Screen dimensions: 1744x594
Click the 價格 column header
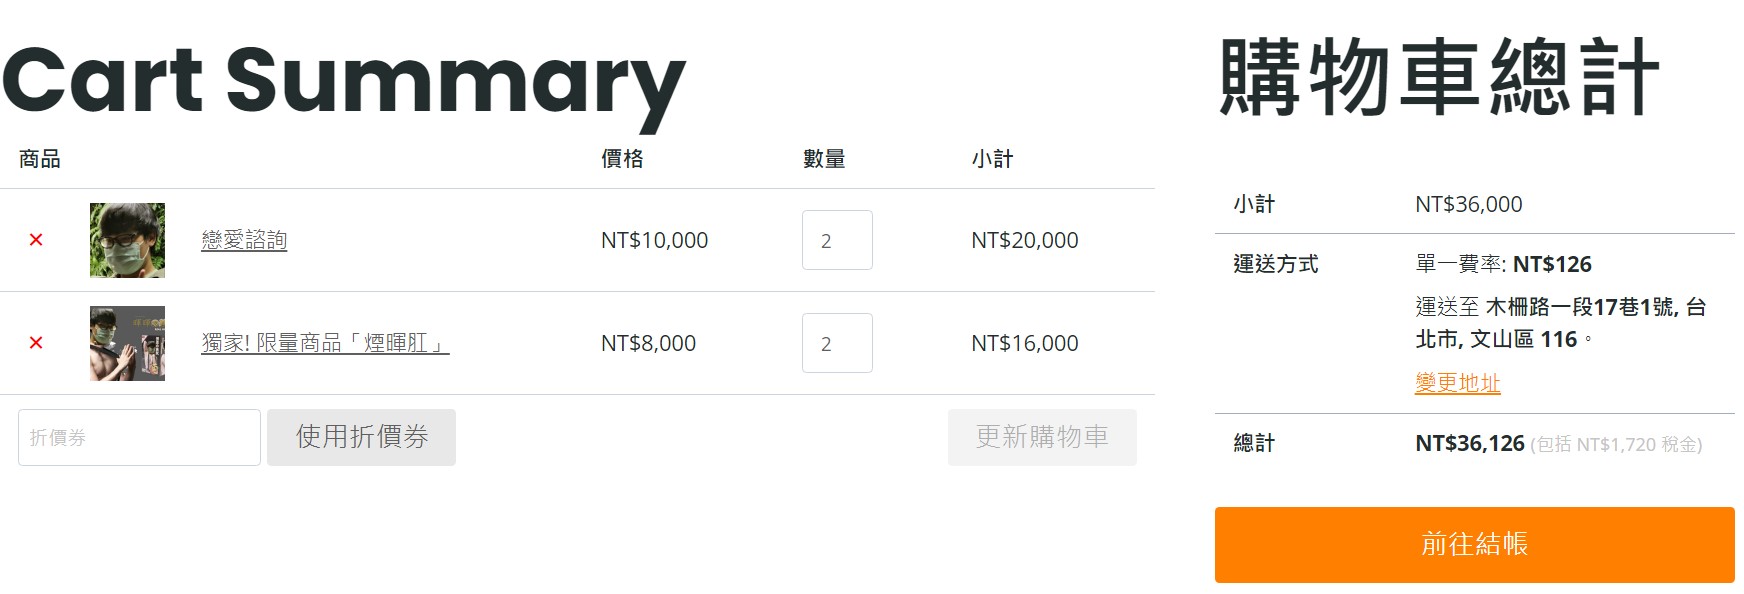click(x=622, y=159)
